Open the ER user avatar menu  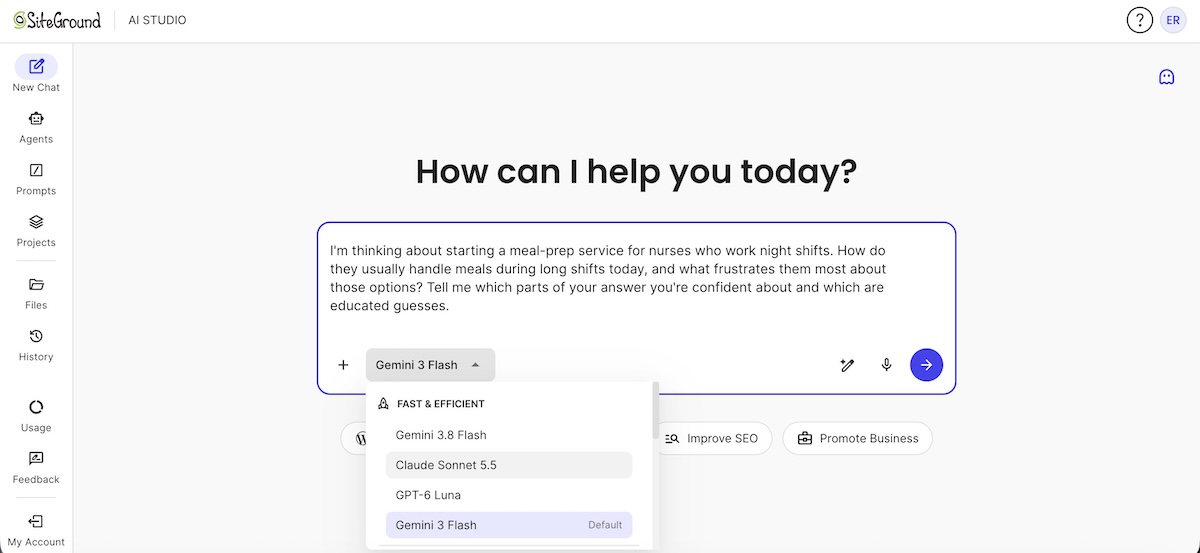click(1173, 20)
